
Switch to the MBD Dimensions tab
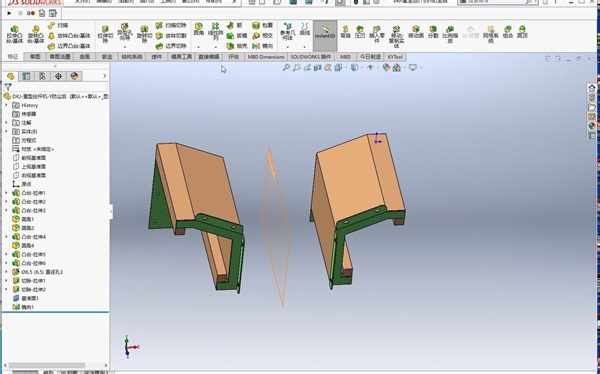tap(266, 57)
